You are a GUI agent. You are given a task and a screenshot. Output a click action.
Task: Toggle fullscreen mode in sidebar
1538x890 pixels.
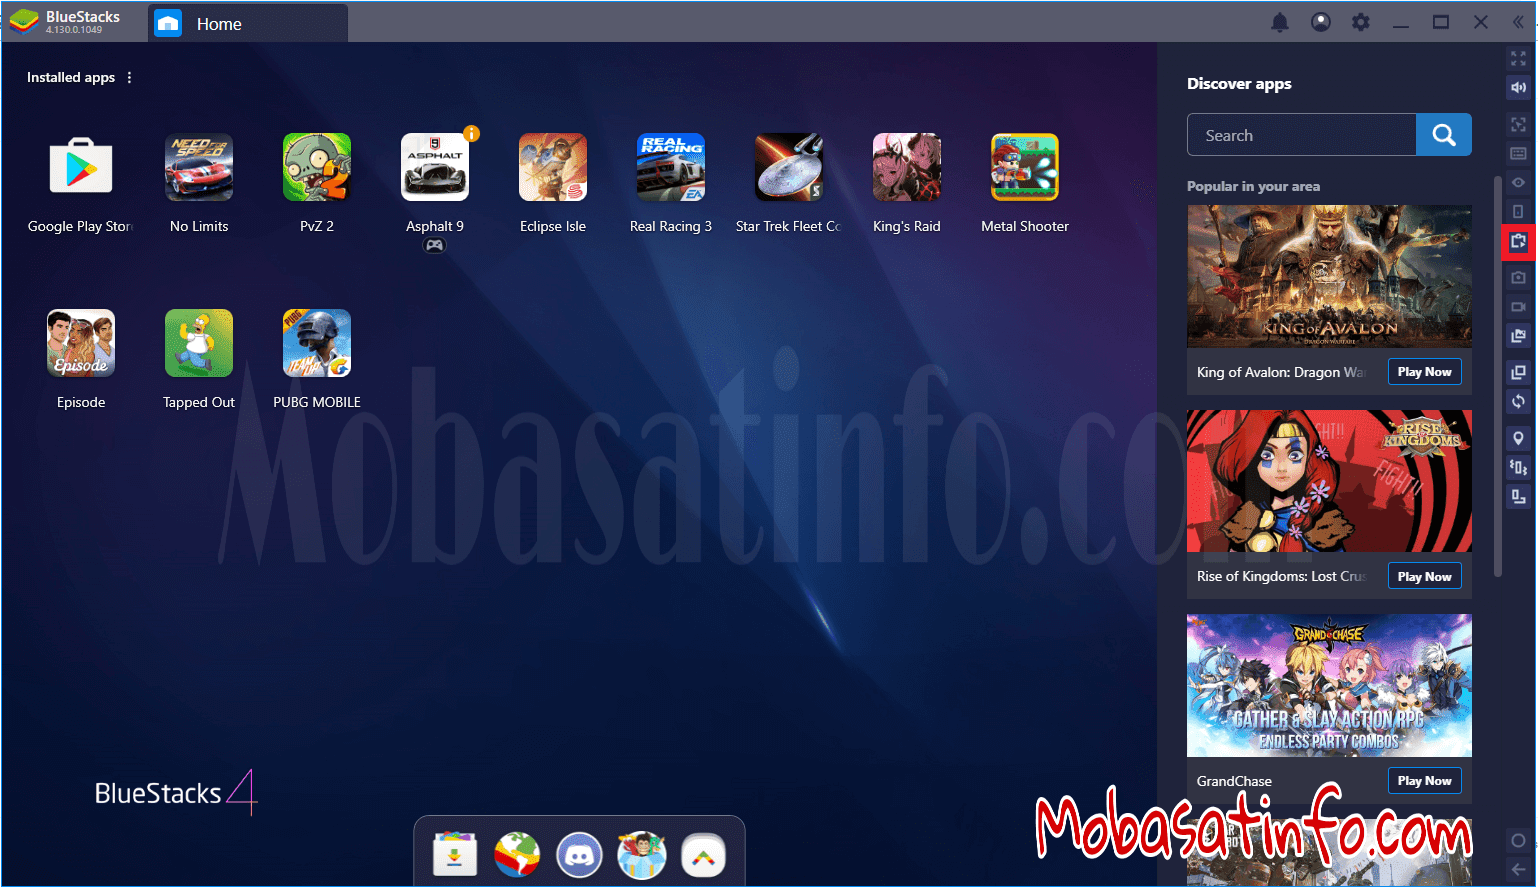pos(1518,59)
